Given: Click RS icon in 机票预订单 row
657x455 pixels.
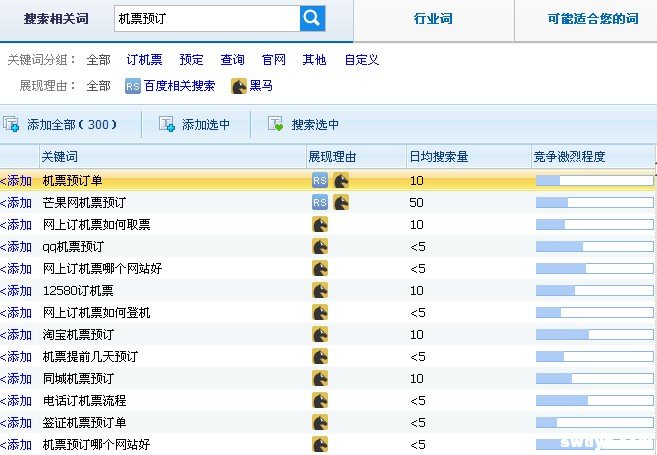Looking at the screenshot, I should [320, 181].
